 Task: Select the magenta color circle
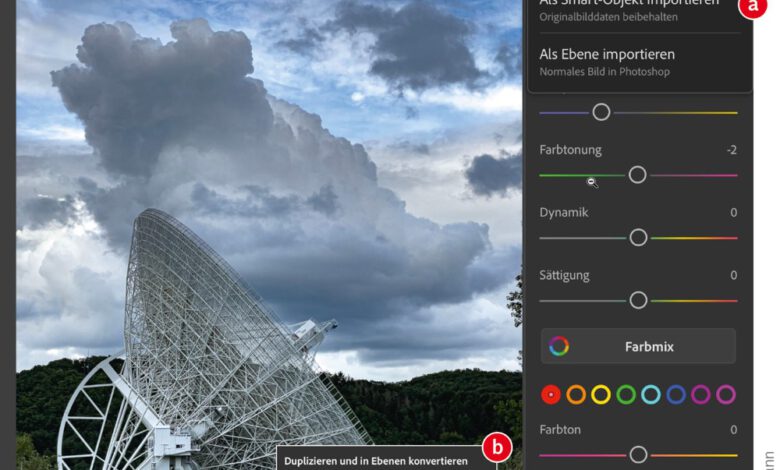[x=726, y=394]
